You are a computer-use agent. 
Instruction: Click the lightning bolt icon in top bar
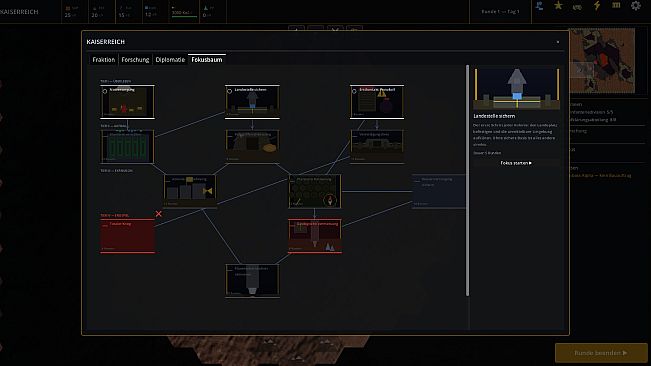tap(597, 6)
